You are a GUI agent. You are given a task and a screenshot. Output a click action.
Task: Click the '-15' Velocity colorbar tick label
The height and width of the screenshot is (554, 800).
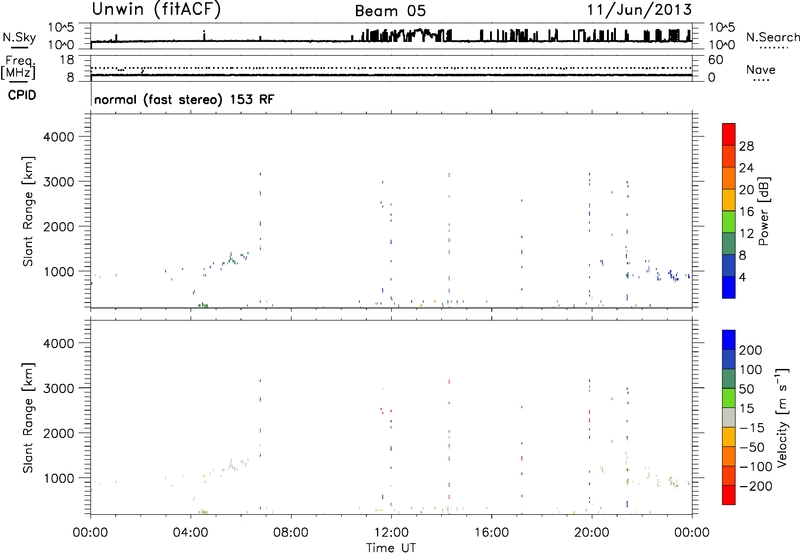pyautogui.click(x=752, y=428)
